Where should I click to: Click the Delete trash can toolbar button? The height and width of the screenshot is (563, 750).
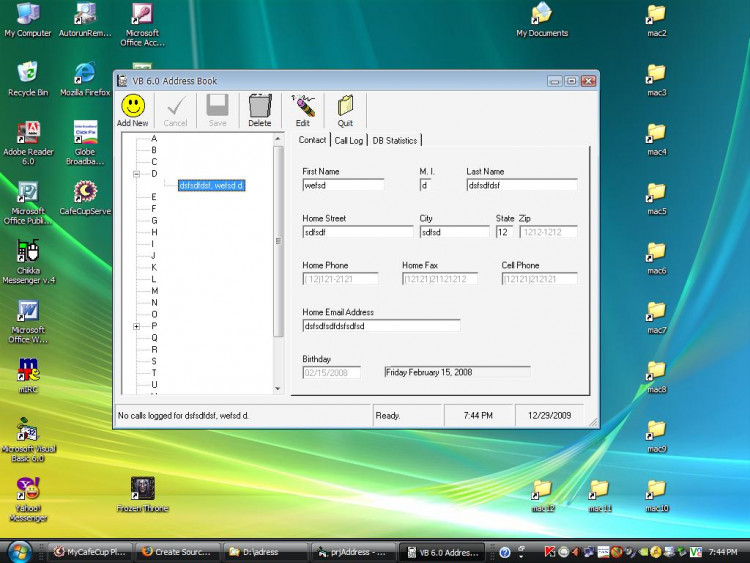click(260, 110)
